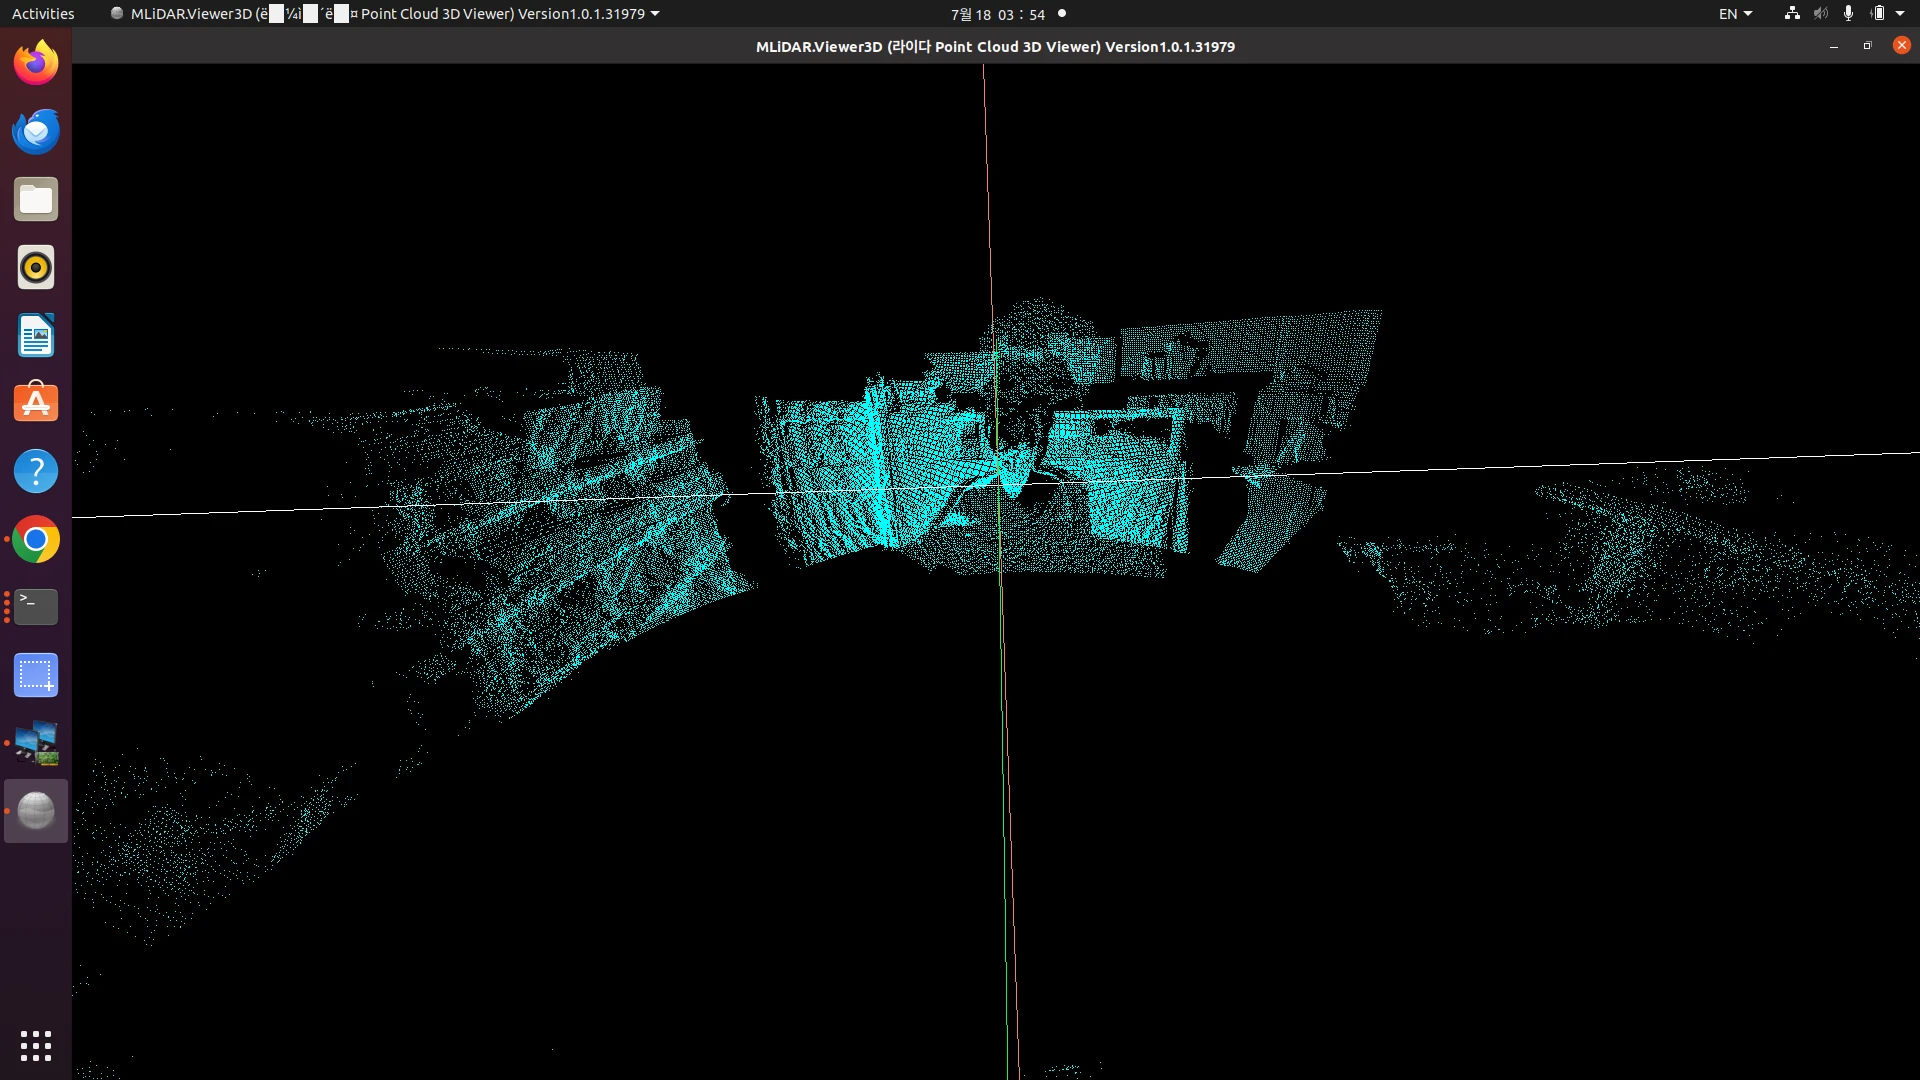
Task: Open the Help icon in the dock
Action: coord(36,471)
